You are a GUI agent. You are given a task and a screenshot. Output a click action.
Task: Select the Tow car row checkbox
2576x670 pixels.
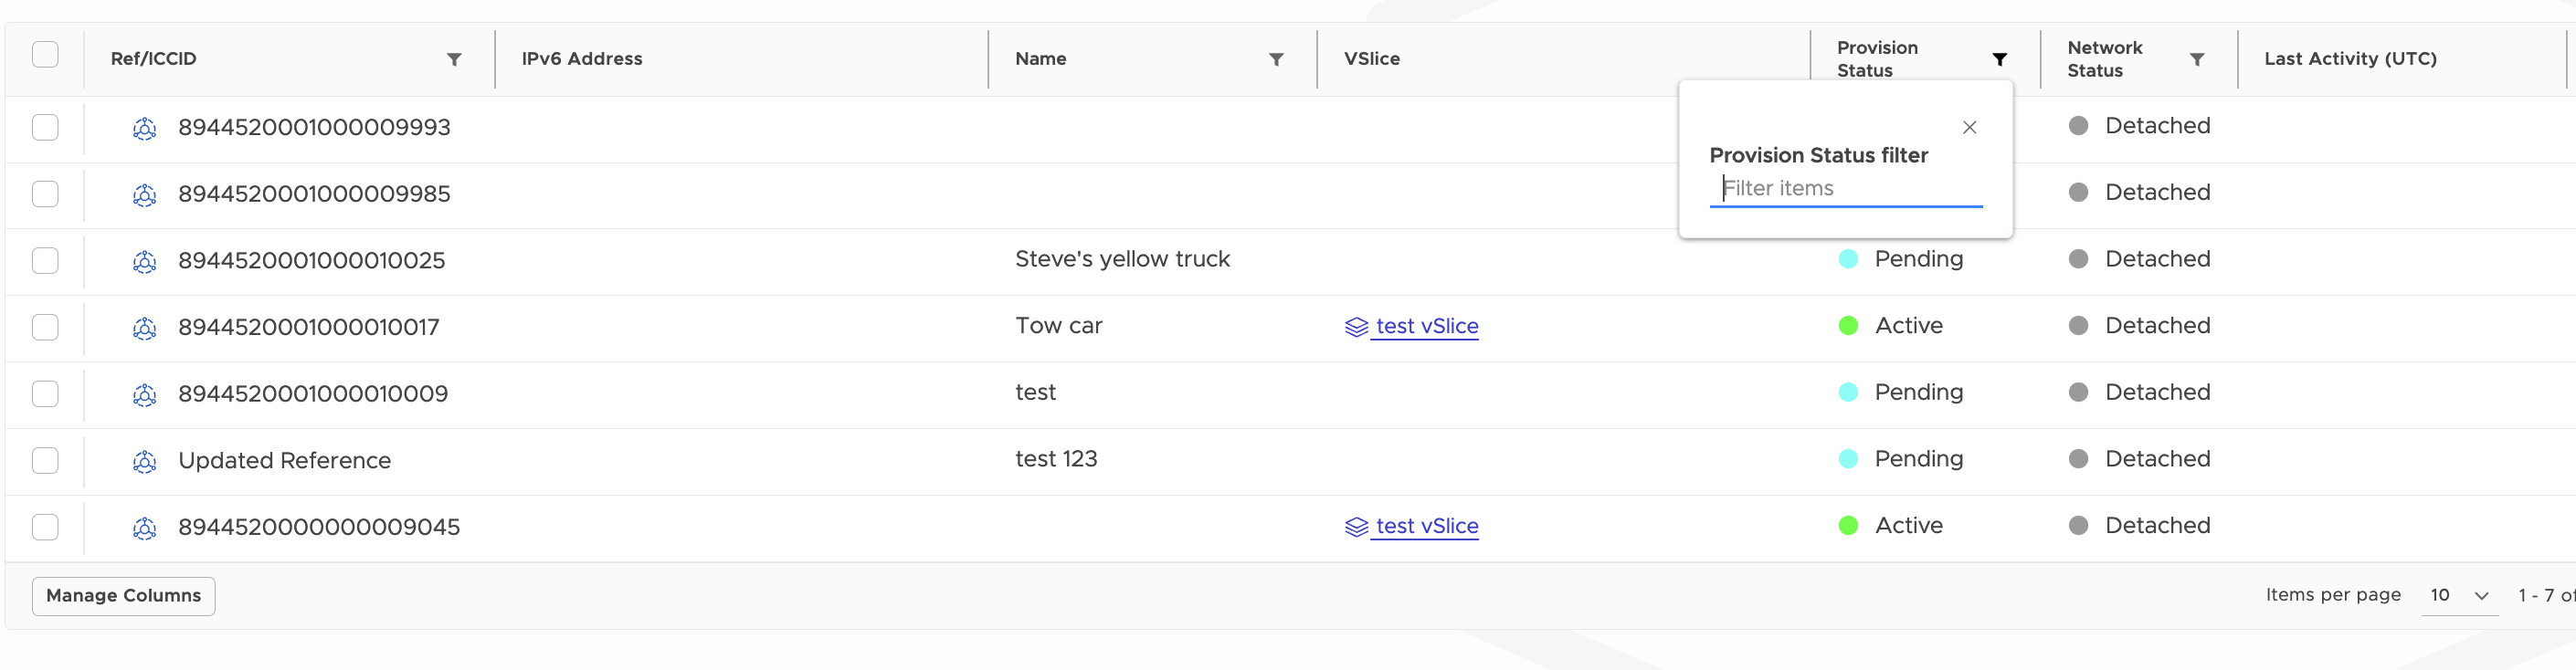coord(45,328)
